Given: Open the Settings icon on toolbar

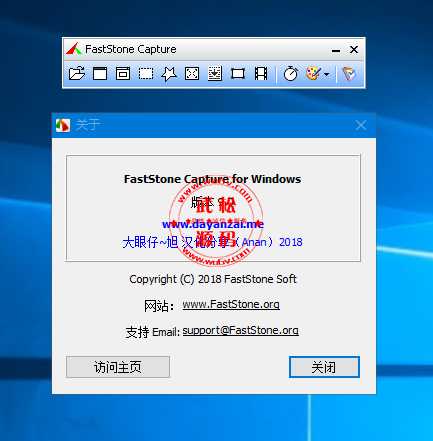Looking at the screenshot, I should 349,73.
